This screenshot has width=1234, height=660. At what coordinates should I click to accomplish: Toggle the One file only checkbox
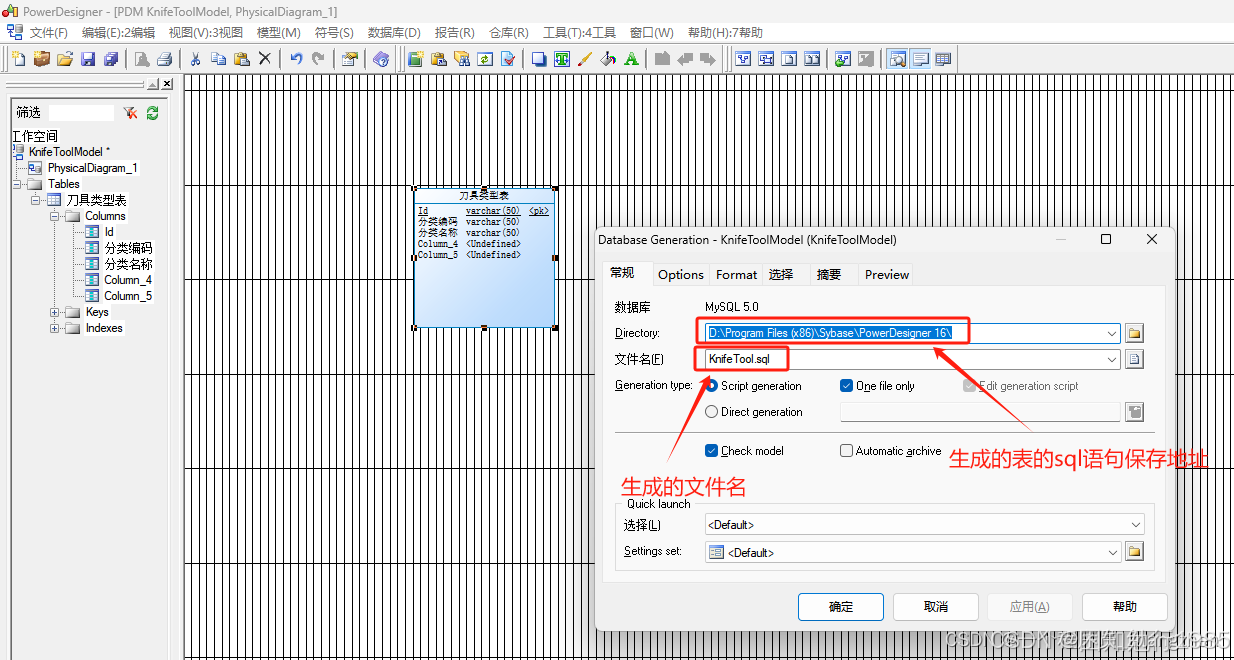(846, 386)
